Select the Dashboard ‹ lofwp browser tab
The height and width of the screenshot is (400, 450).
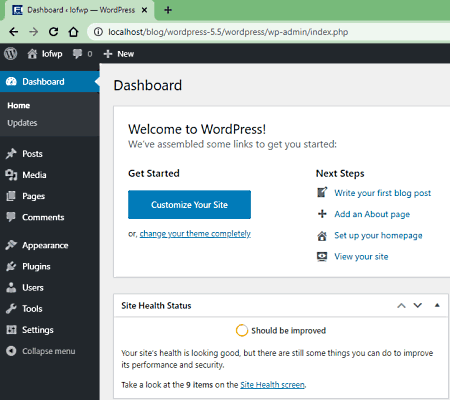pos(79,10)
